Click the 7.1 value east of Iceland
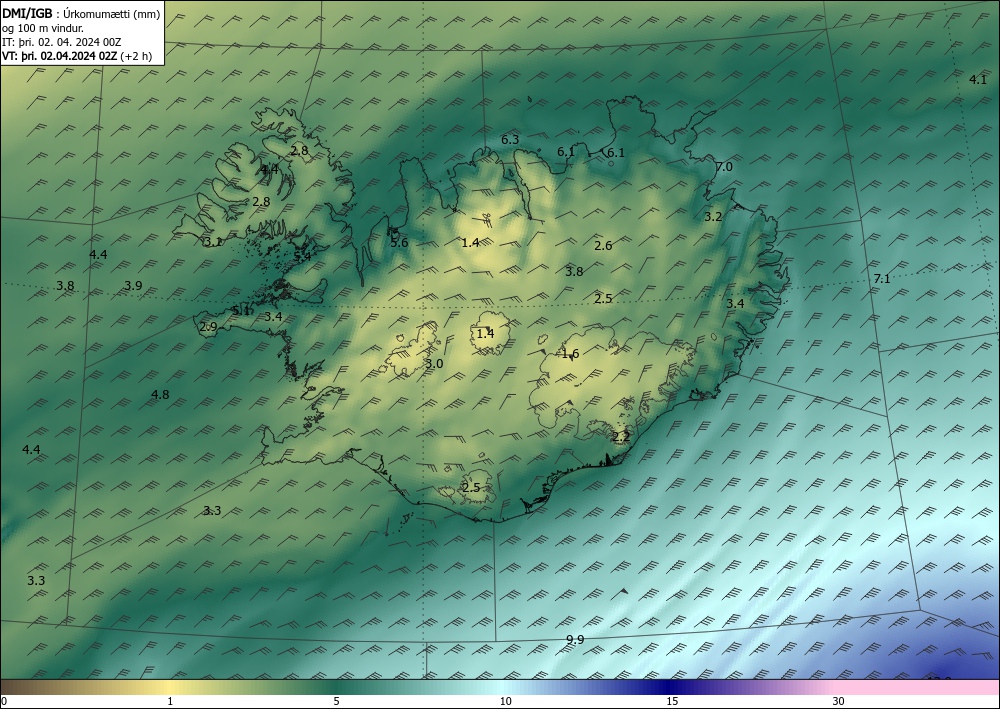Image resolution: width=1000 pixels, height=709 pixels. click(x=882, y=279)
